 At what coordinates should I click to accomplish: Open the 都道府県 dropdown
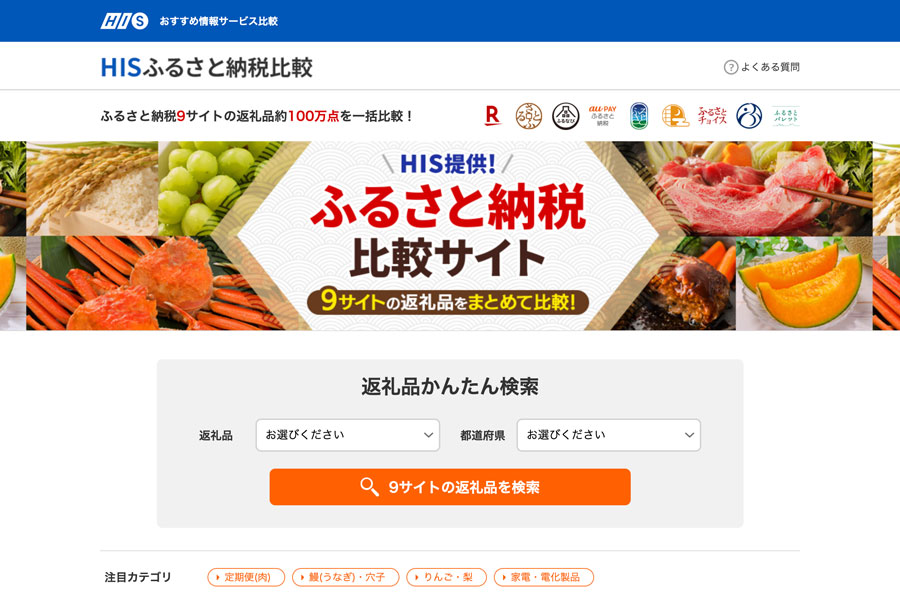click(x=609, y=435)
